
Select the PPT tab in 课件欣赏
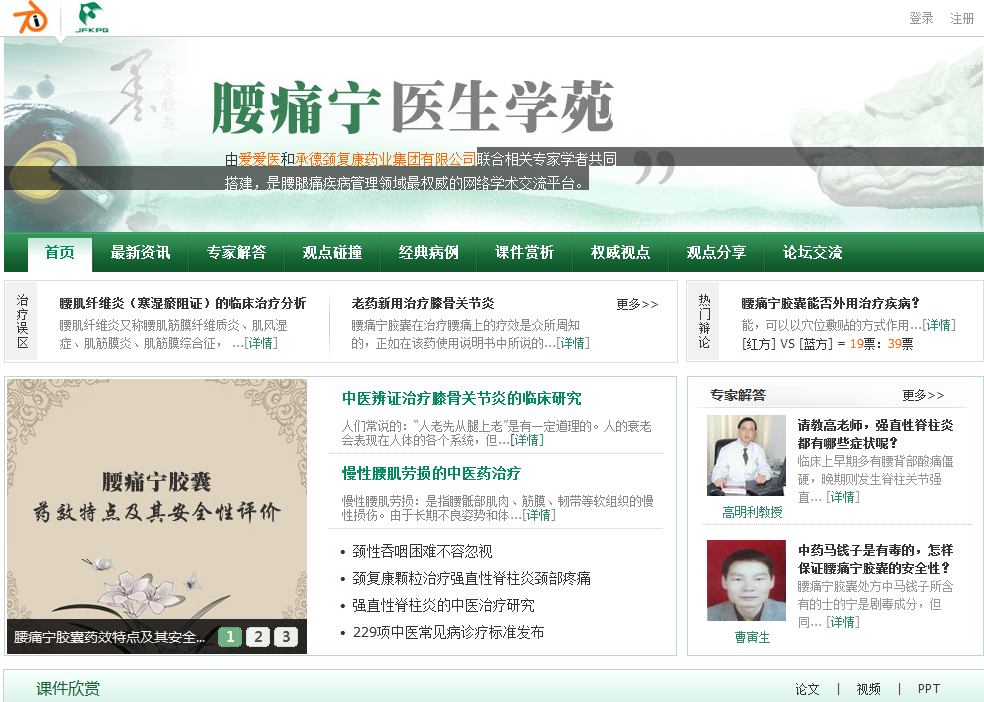coord(929,689)
